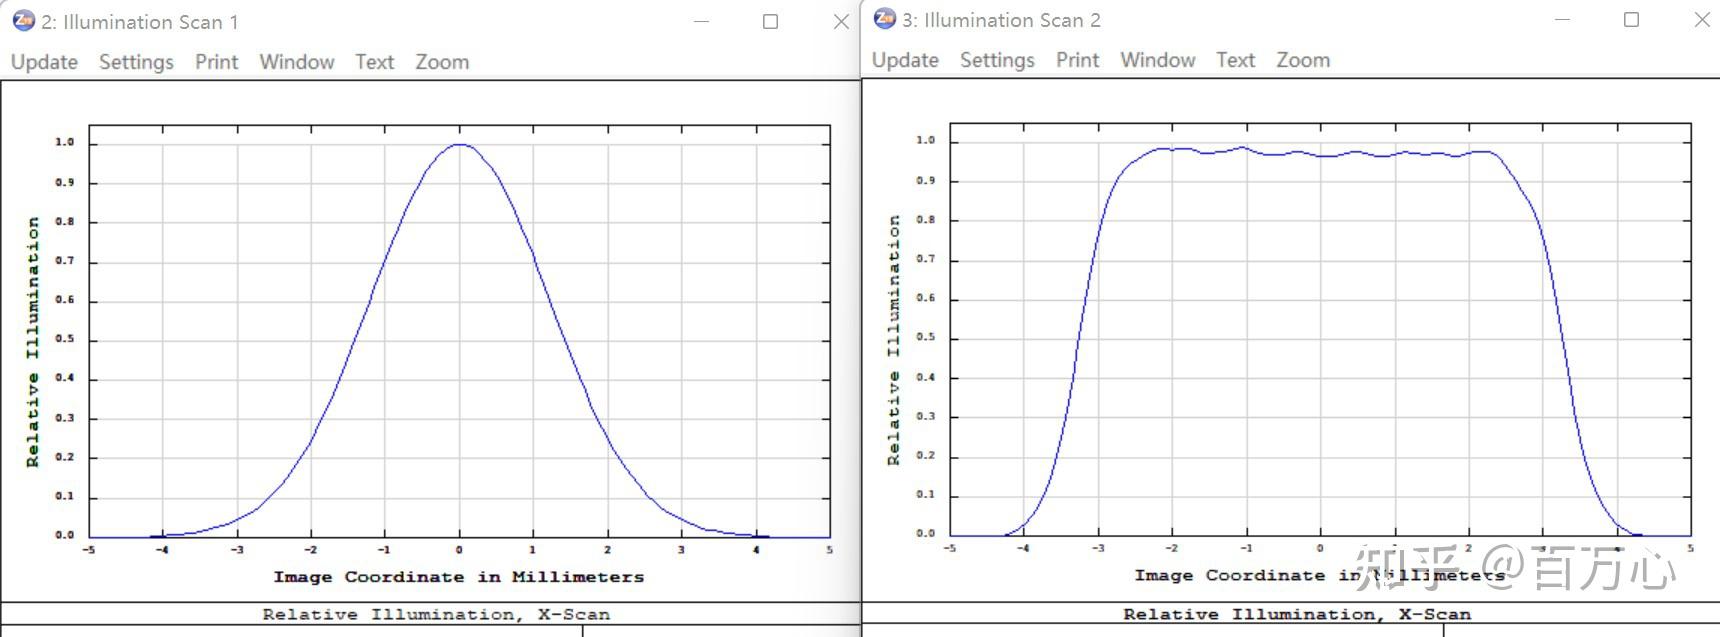Open Window menu in Illumination Scan 2
This screenshot has height=637, width=1720.
(x=1158, y=60)
